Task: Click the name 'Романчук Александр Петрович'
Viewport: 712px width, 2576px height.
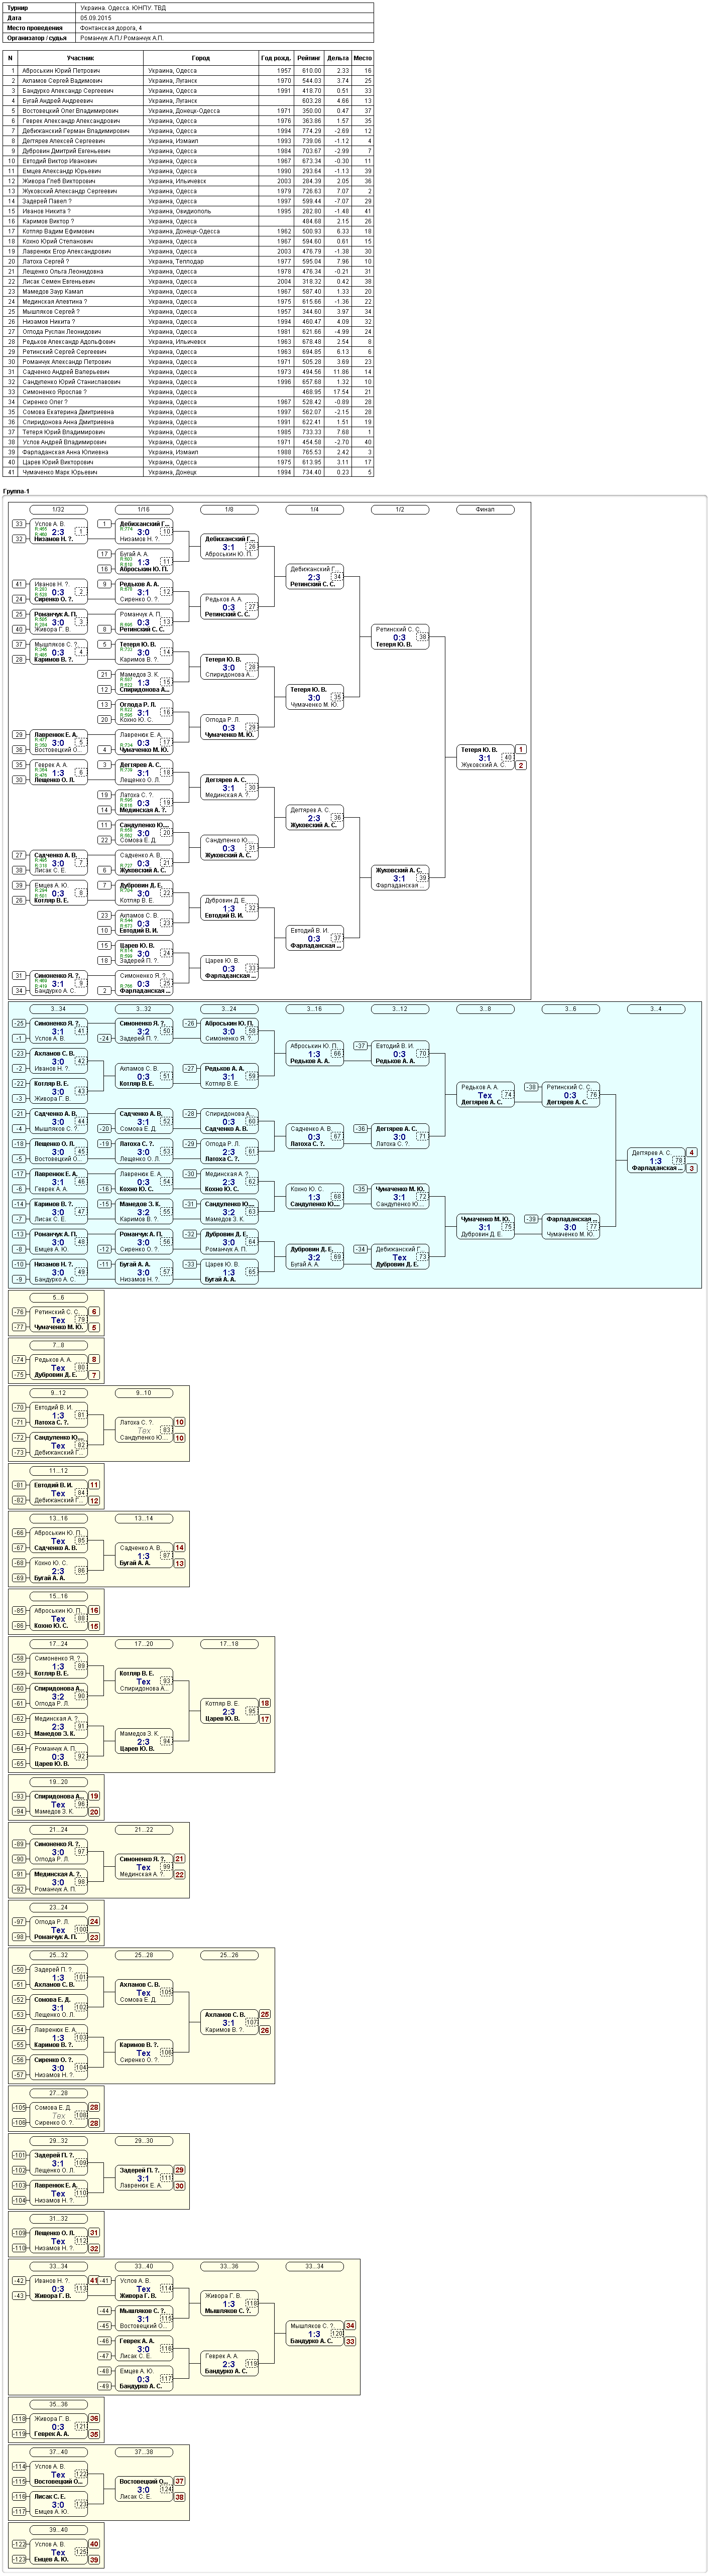Action: click(66, 361)
